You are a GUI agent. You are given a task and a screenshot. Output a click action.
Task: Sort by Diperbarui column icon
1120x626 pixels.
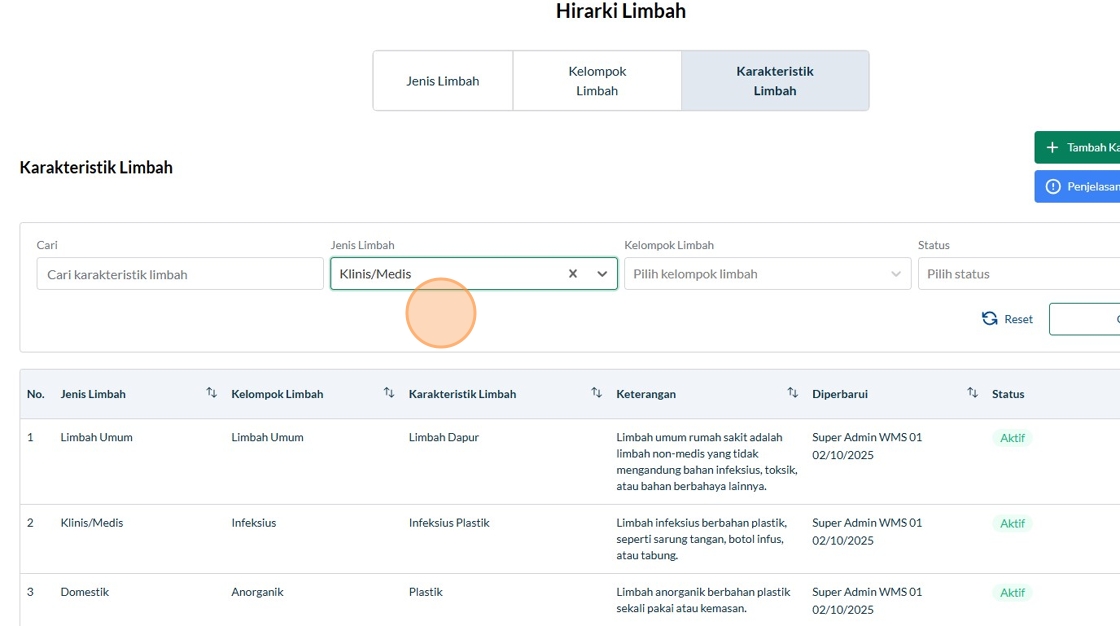pyautogui.click(x=972, y=393)
